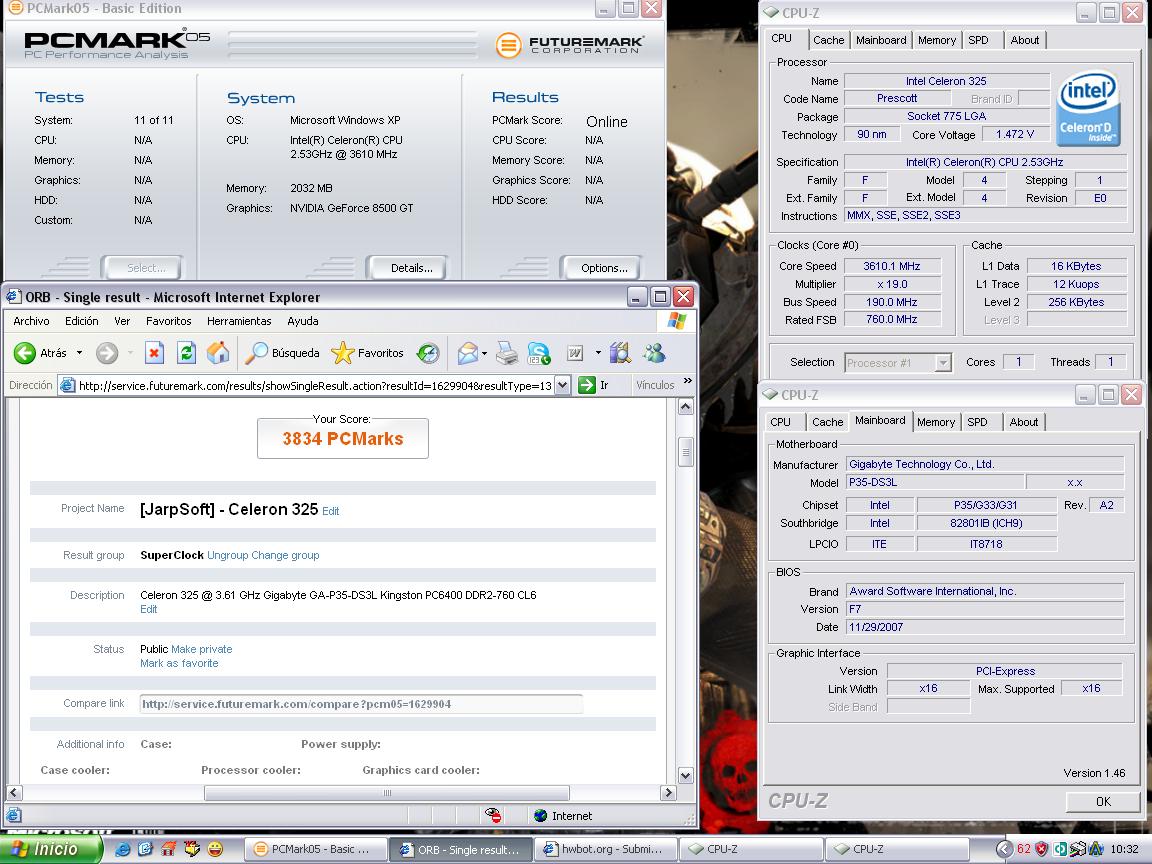
Task: Open the mail button dropdown arrow
Action: click(x=484, y=353)
